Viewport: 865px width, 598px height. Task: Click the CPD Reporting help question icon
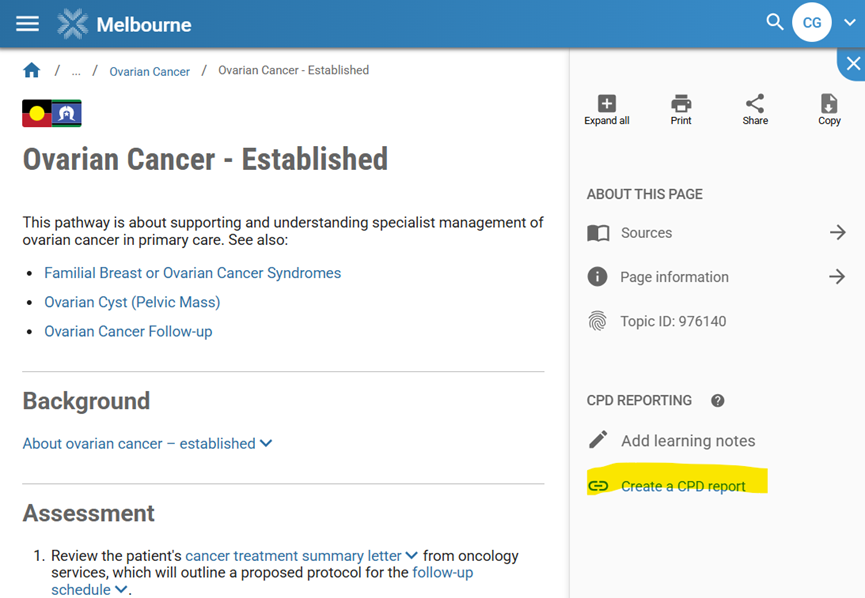click(x=717, y=401)
